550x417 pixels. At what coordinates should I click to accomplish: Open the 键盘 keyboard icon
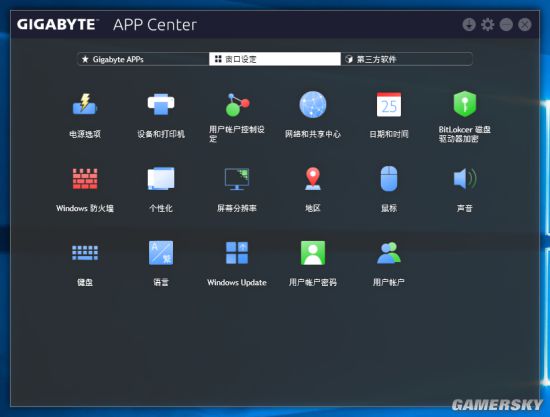(x=85, y=253)
